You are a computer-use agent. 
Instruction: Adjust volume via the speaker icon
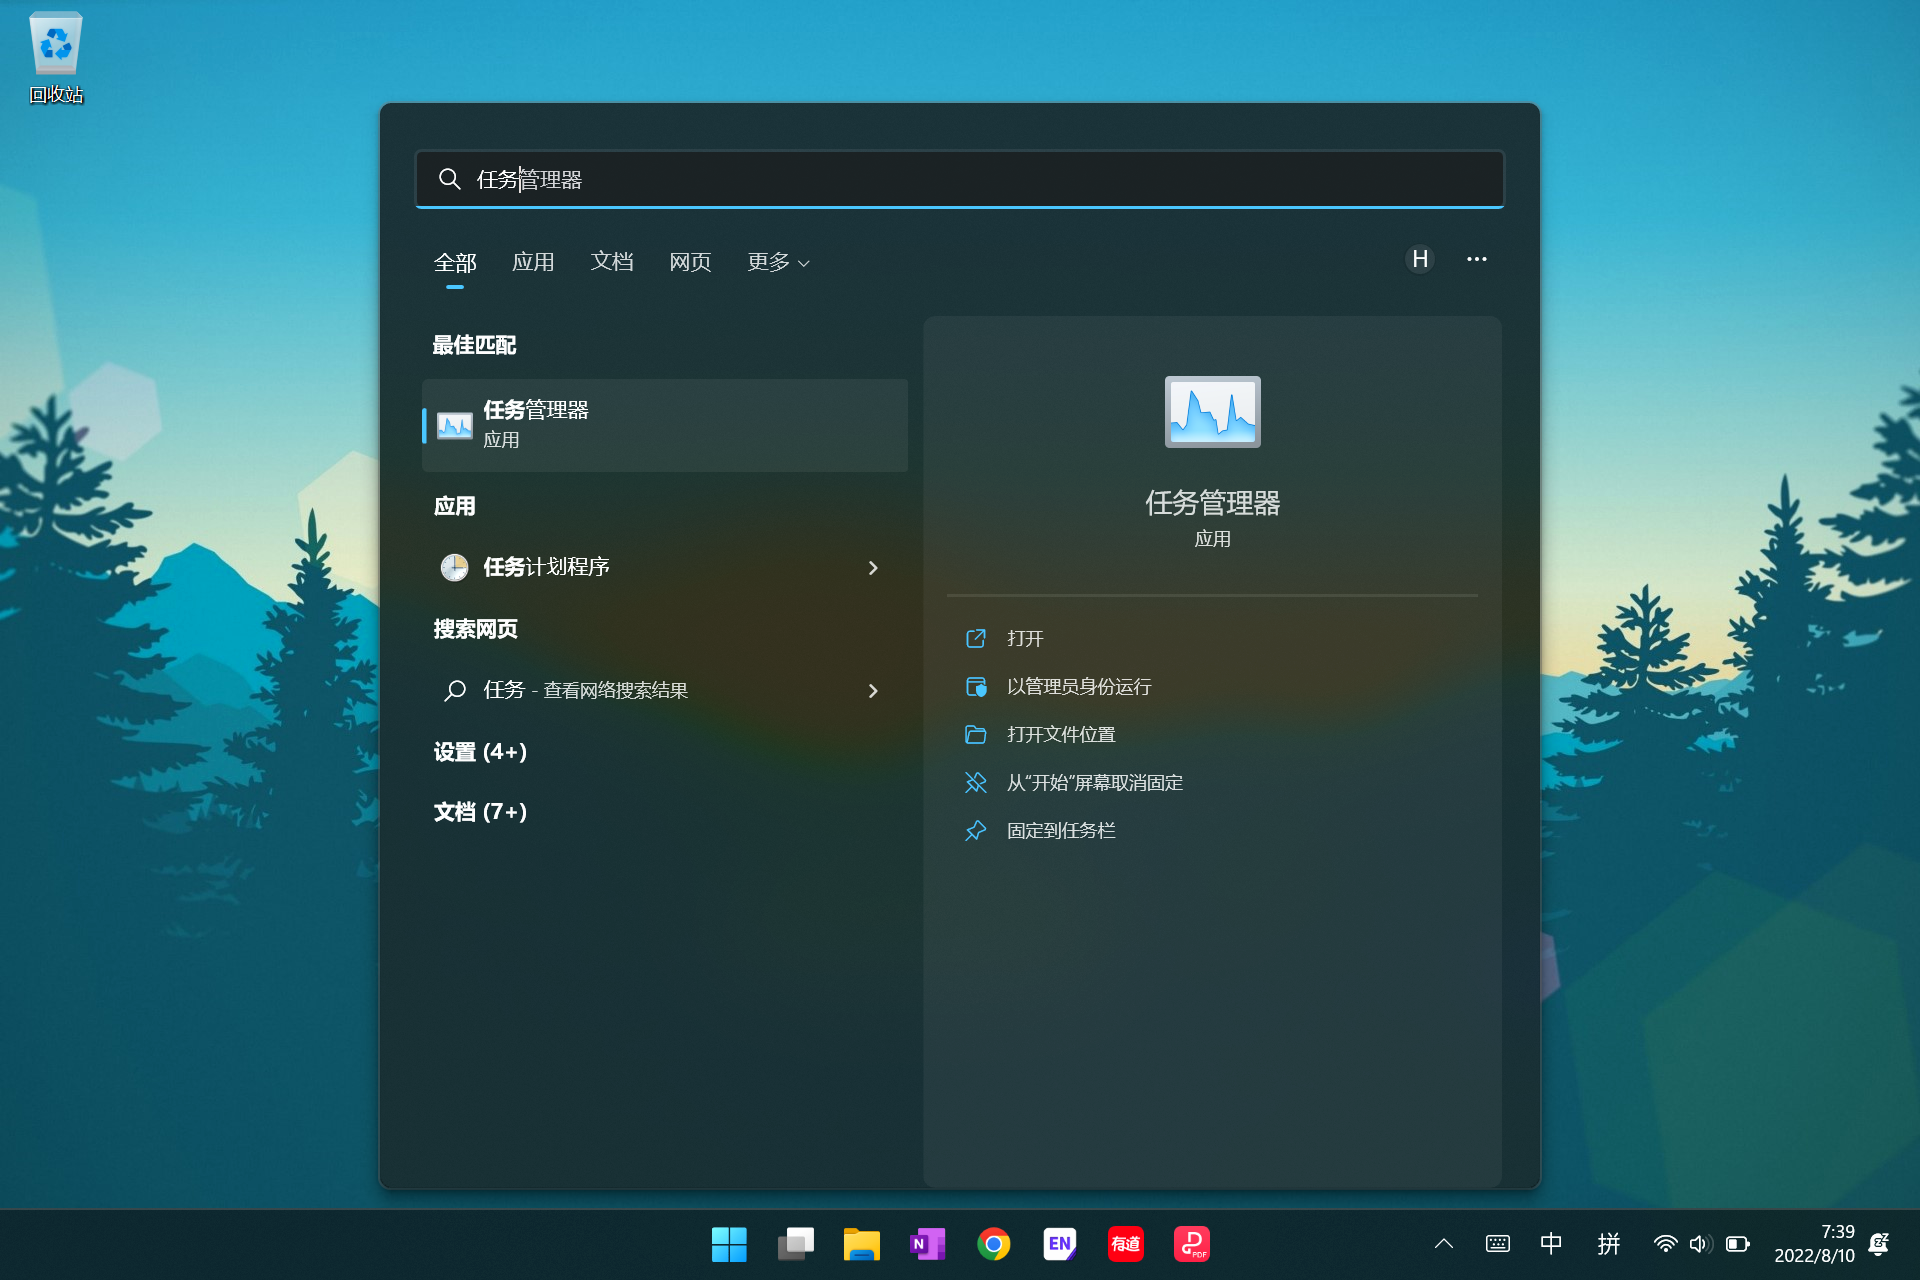point(1699,1243)
